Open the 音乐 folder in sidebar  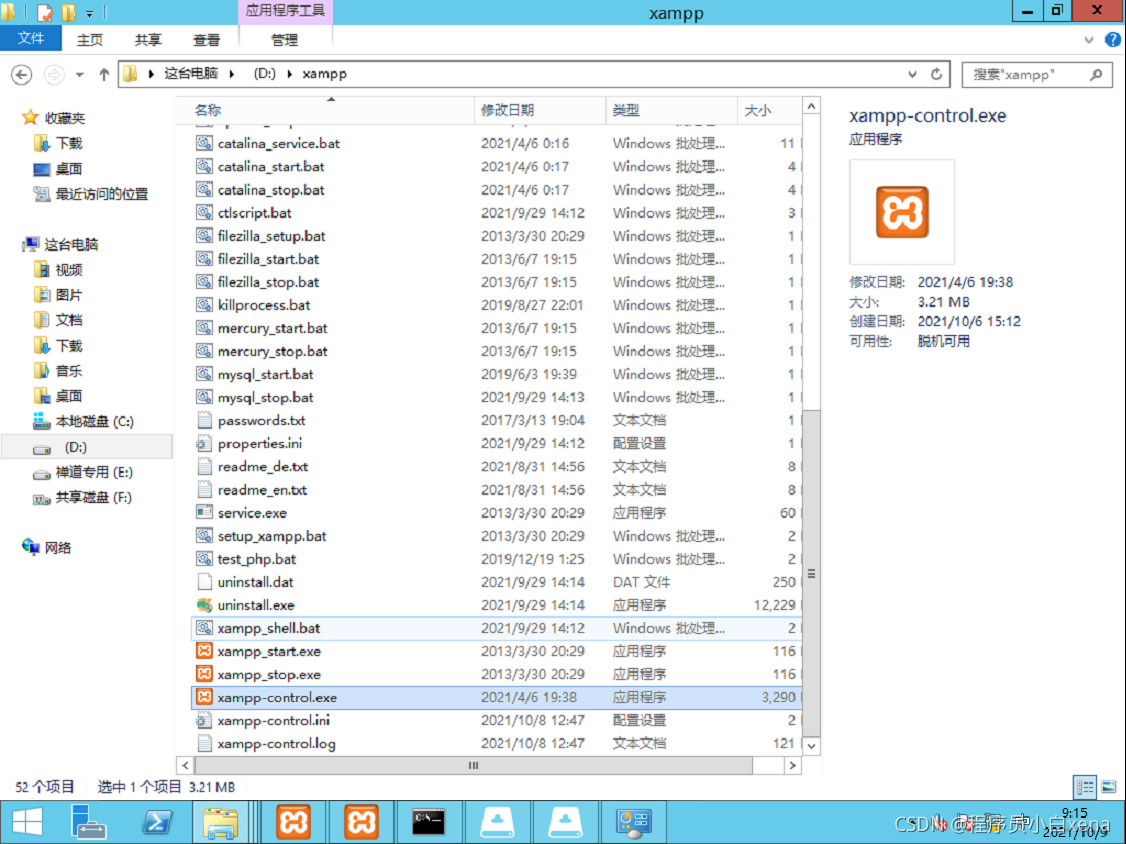click(69, 371)
